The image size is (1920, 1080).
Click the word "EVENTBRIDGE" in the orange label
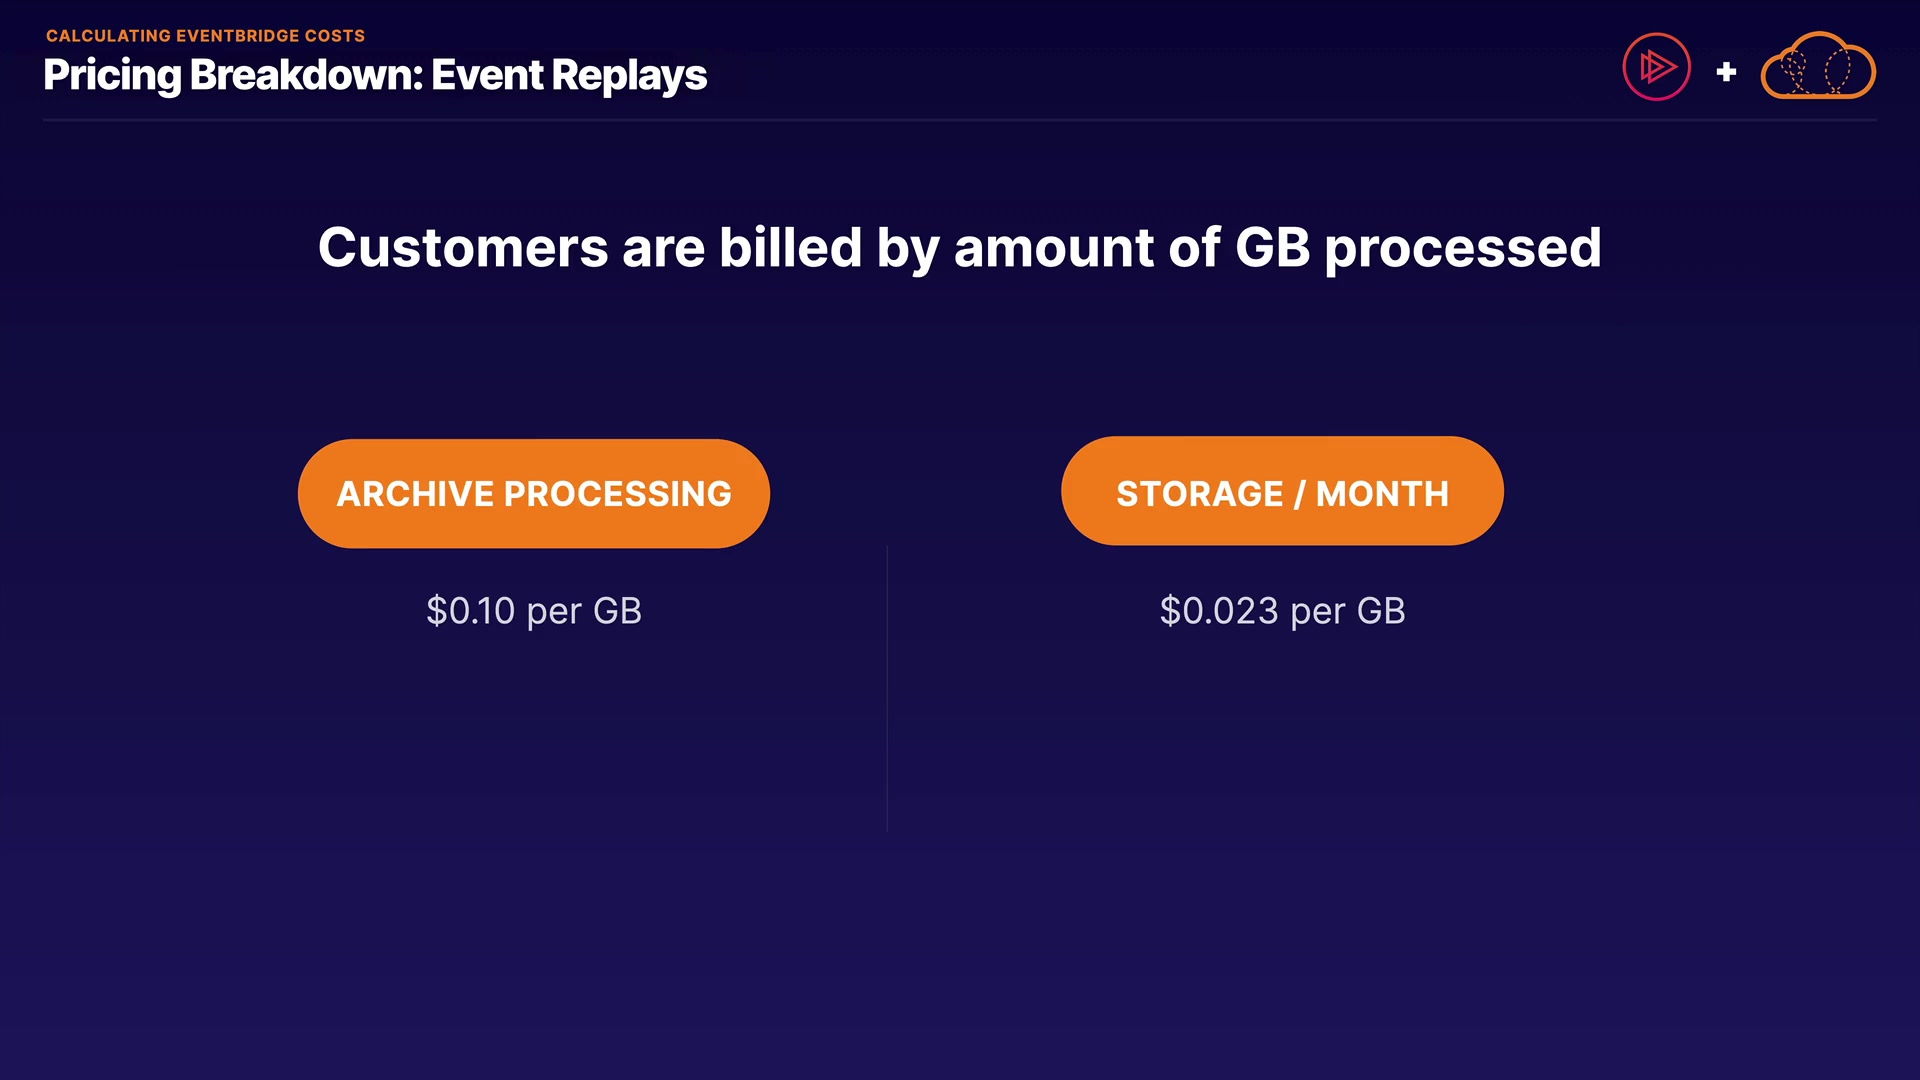point(237,36)
